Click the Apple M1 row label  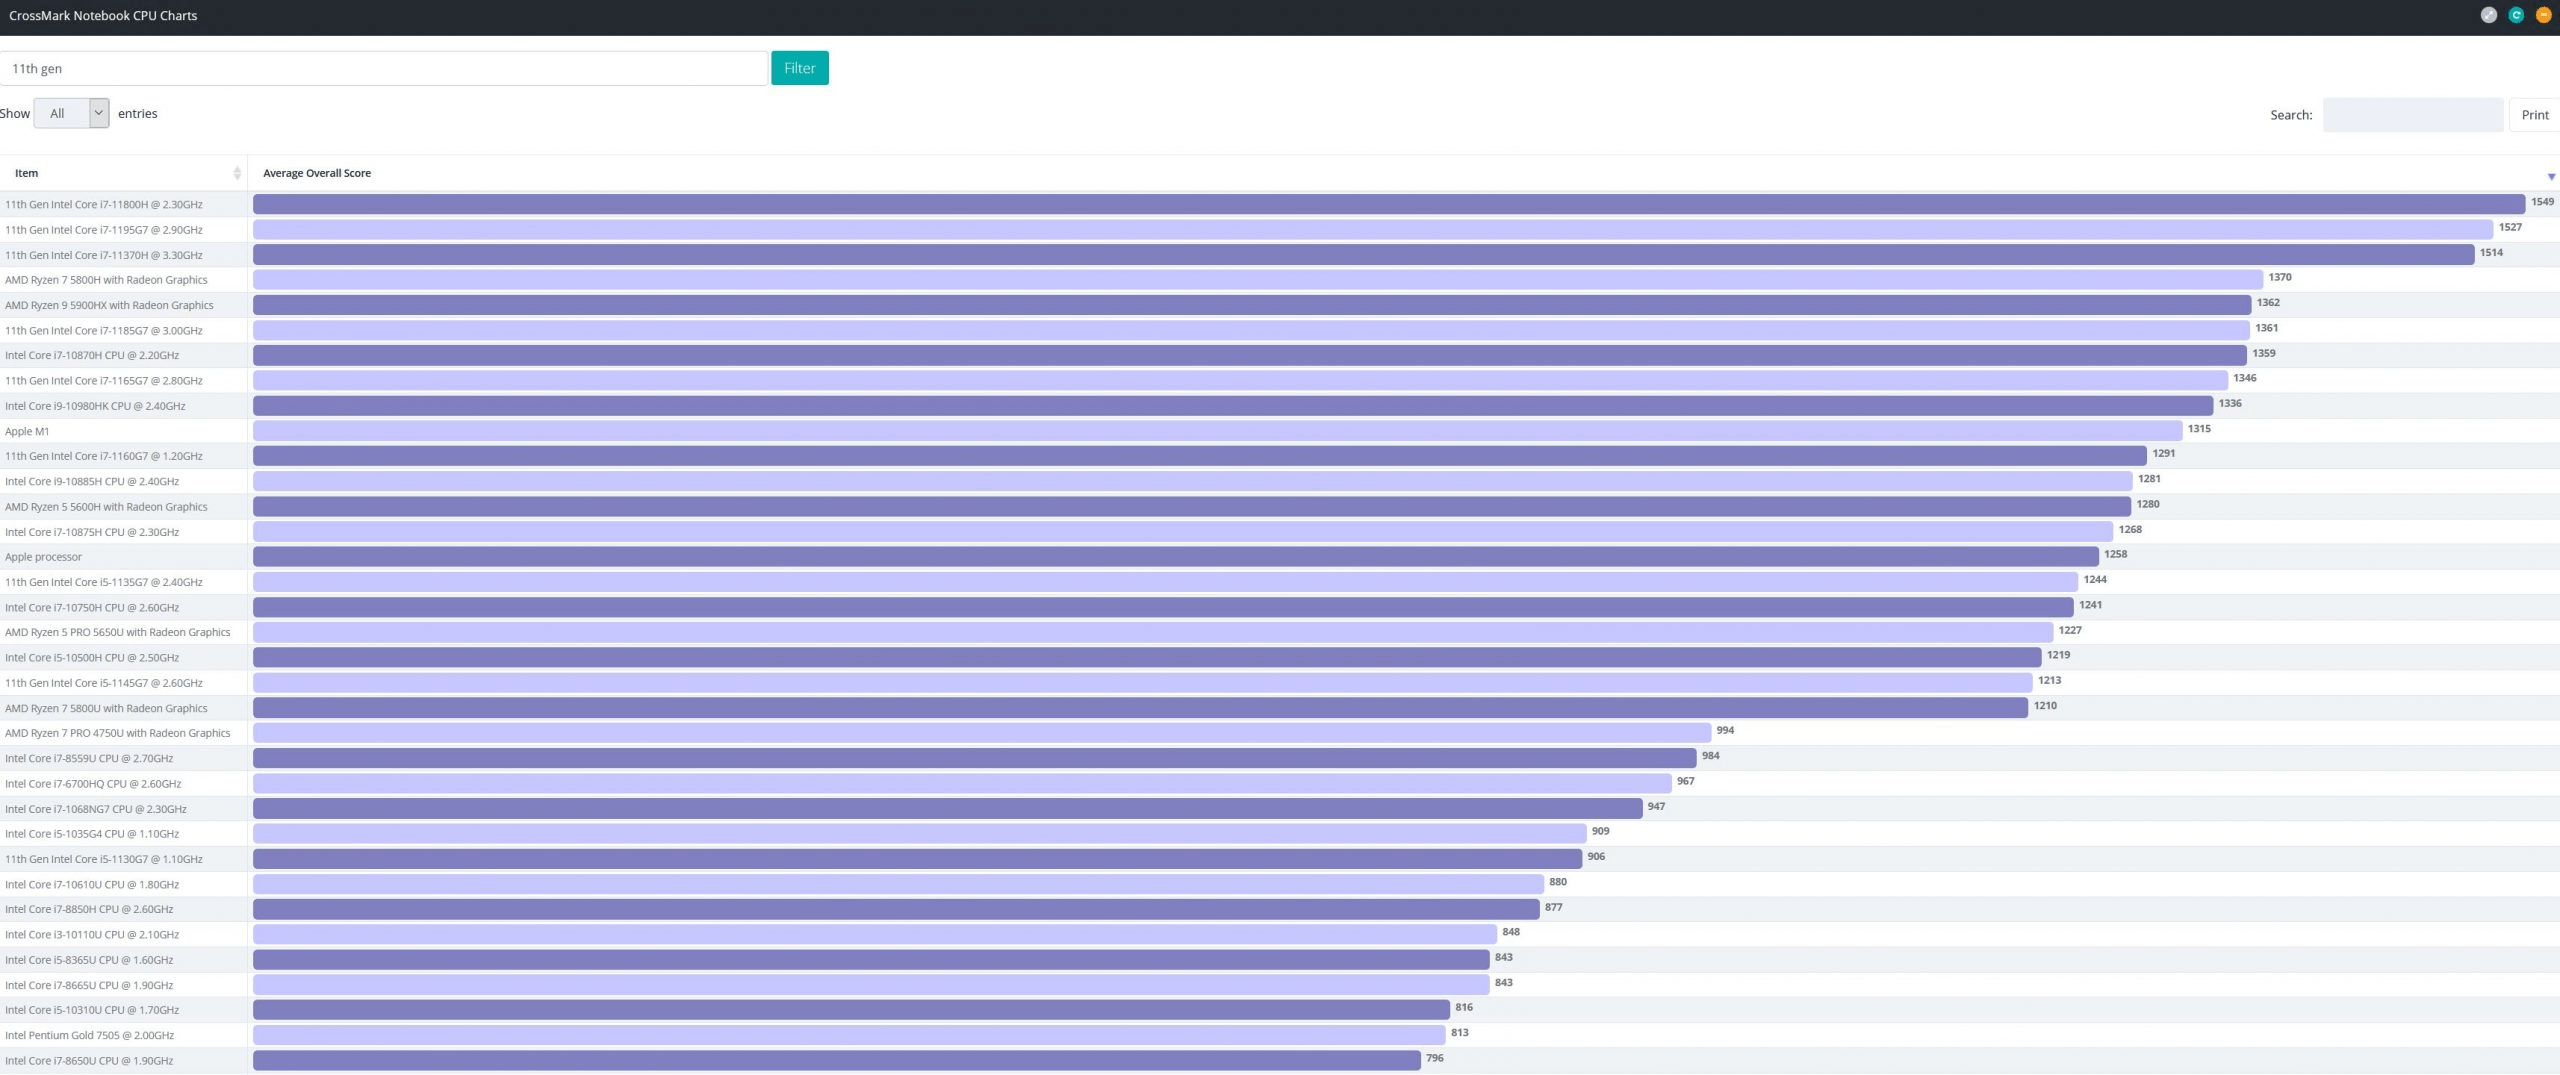[27, 431]
